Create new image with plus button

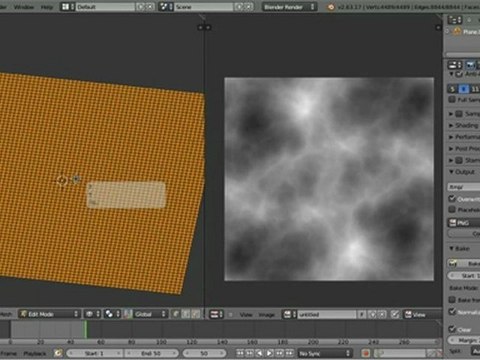click(372, 314)
